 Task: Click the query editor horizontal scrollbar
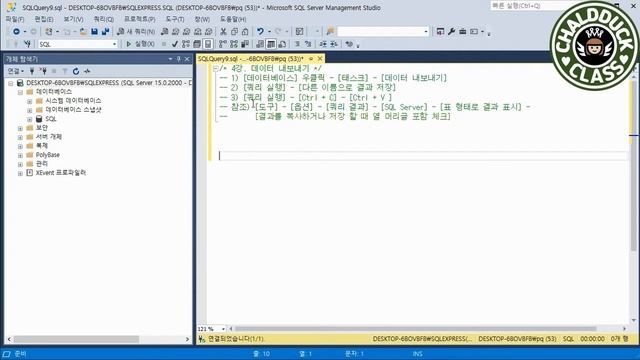[x=415, y=329]
